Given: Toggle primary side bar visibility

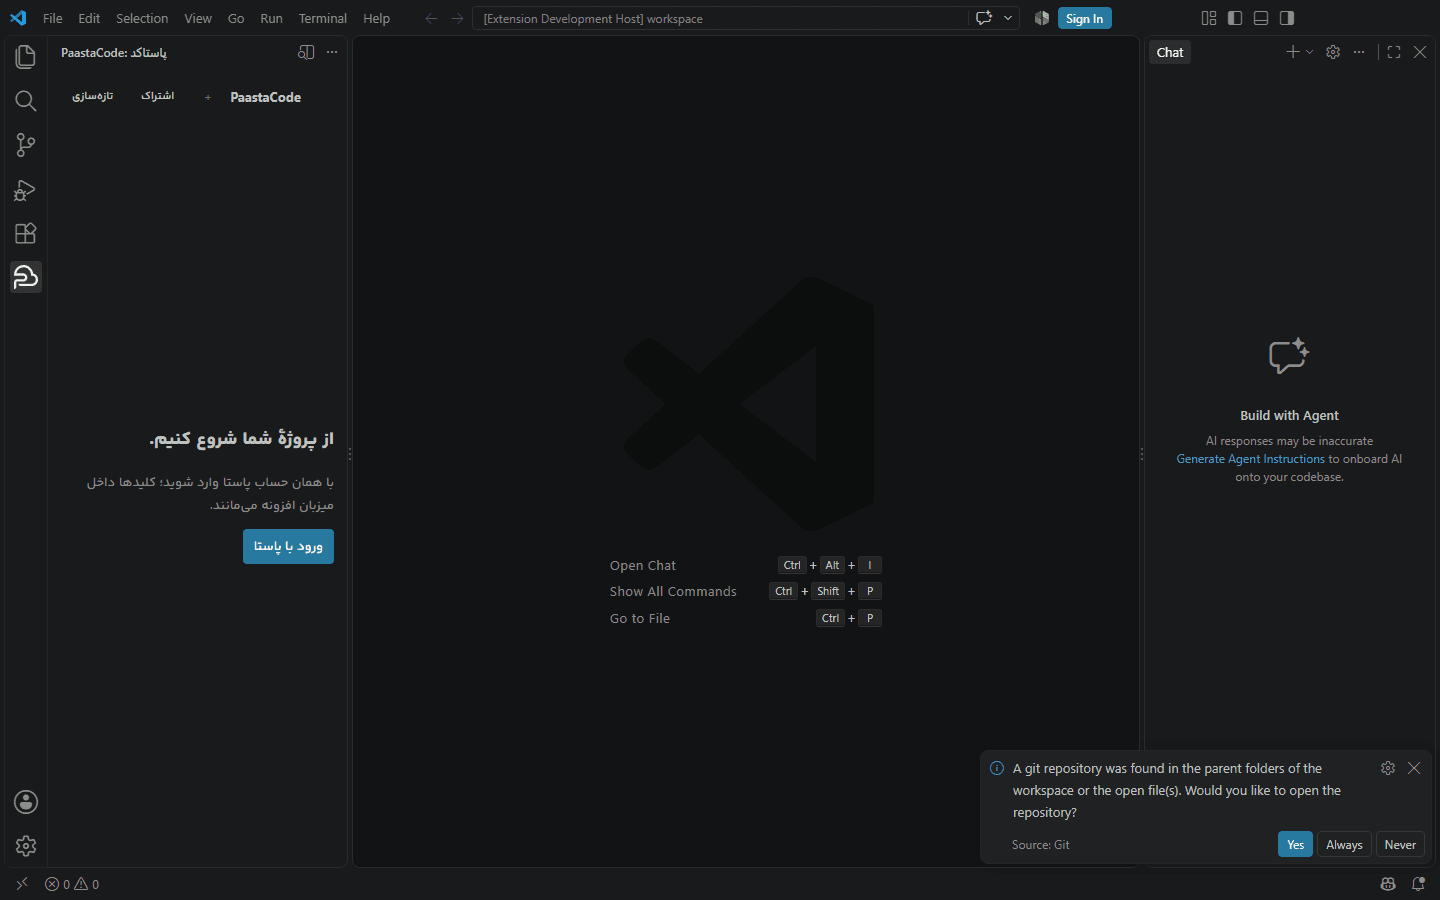Looking at the screenshot, I should 1235,18.
